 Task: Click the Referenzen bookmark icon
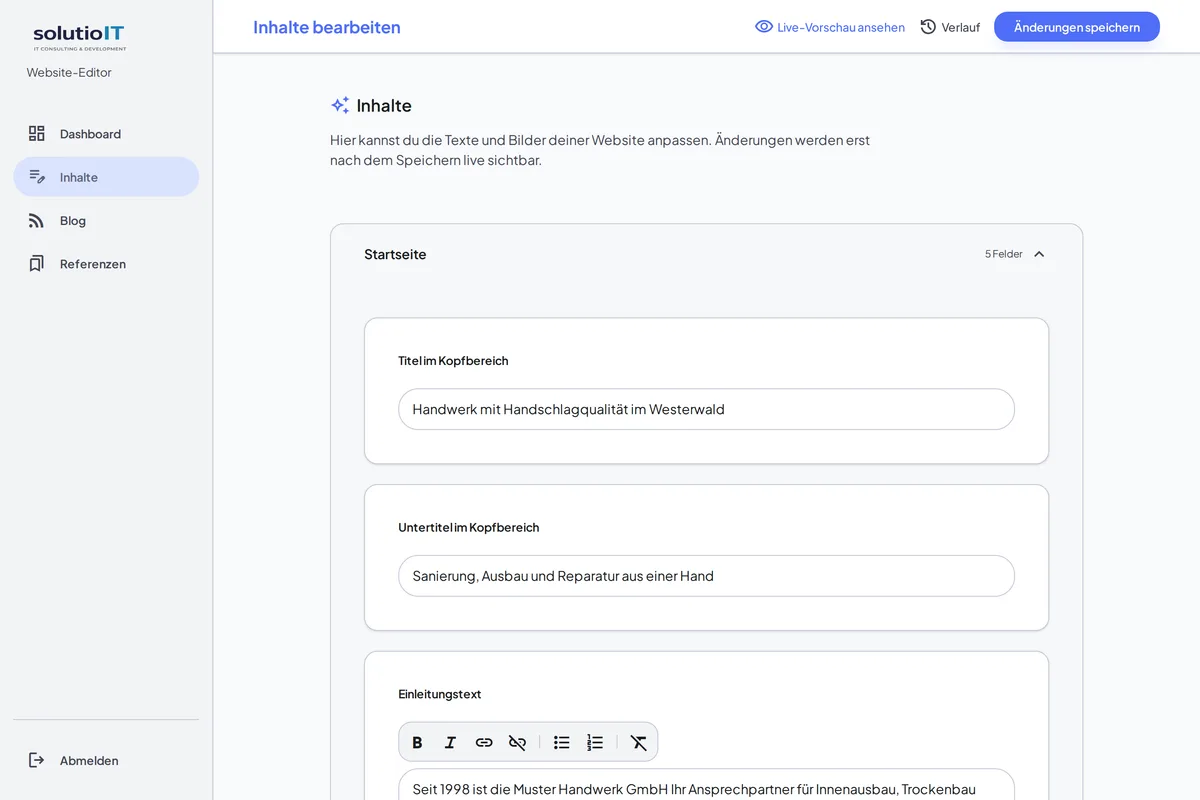tap(37, 264)
